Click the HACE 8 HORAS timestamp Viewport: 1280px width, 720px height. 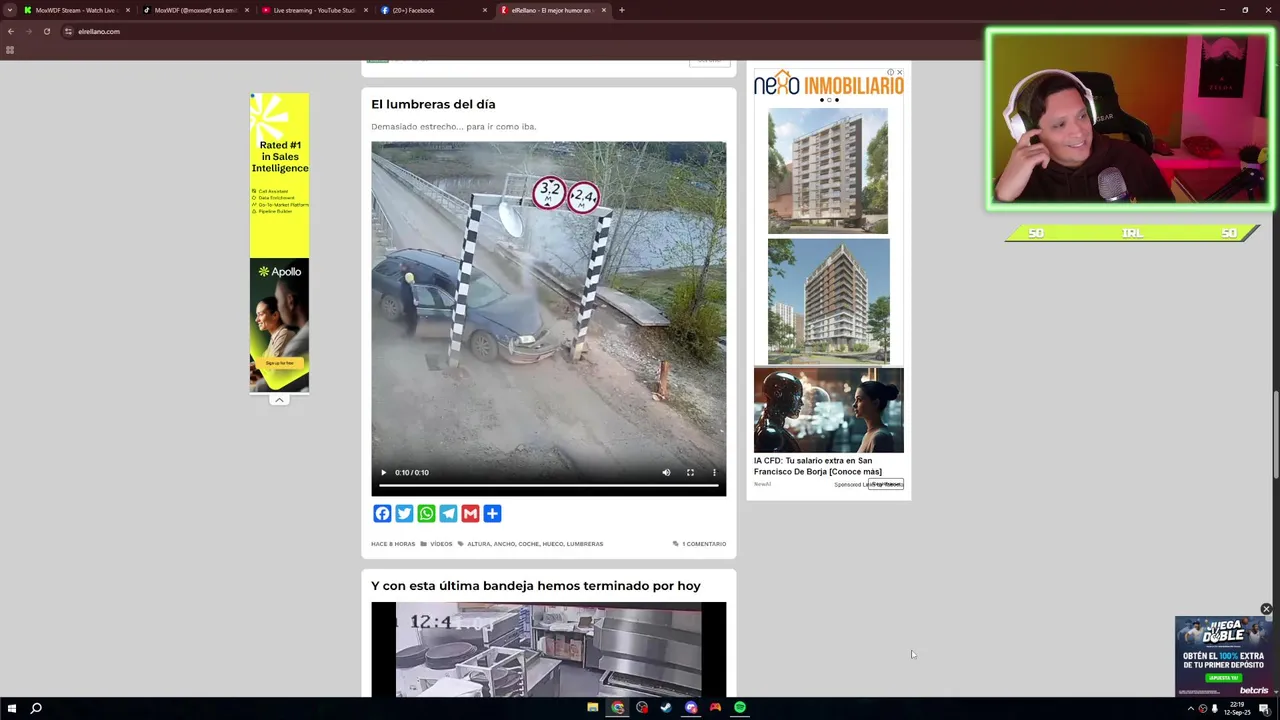pyautogui.click(x=393, y=544)
